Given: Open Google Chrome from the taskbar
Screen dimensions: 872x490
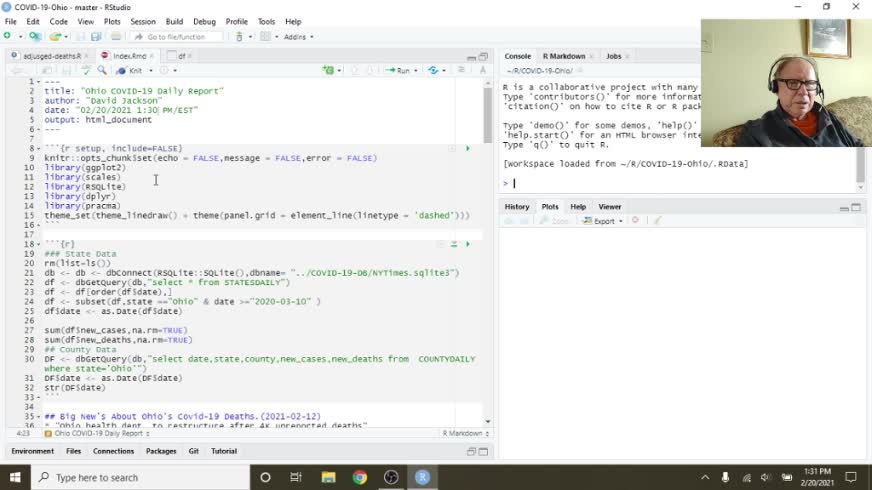Looking at the screenshot, I should point(360,477).
